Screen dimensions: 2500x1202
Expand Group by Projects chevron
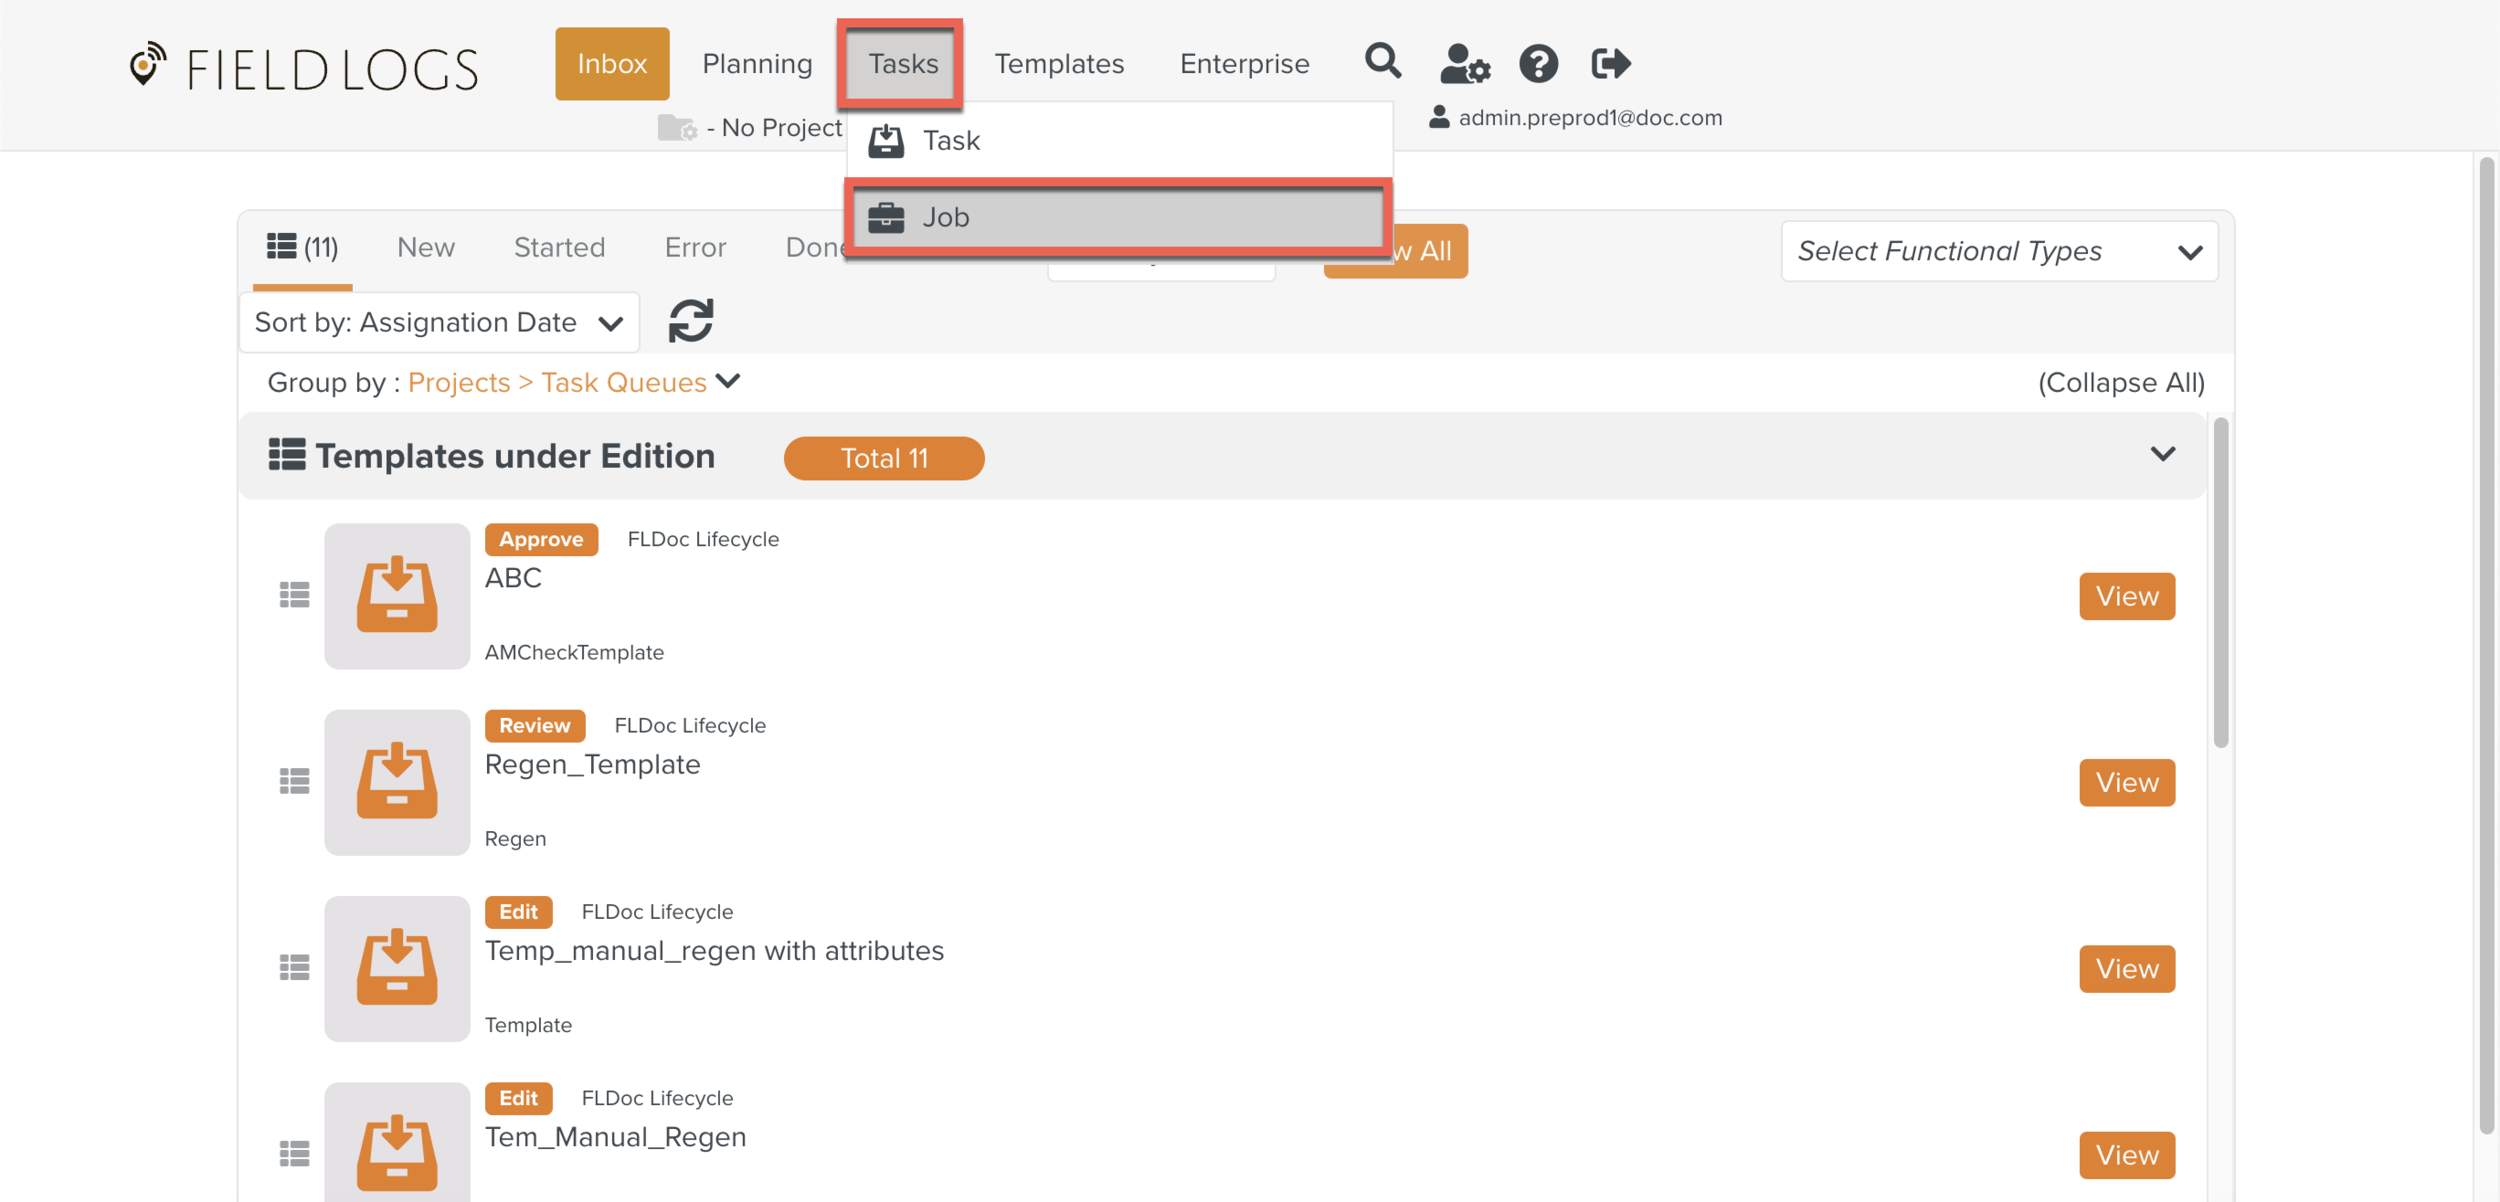click(x=729, y=382)
